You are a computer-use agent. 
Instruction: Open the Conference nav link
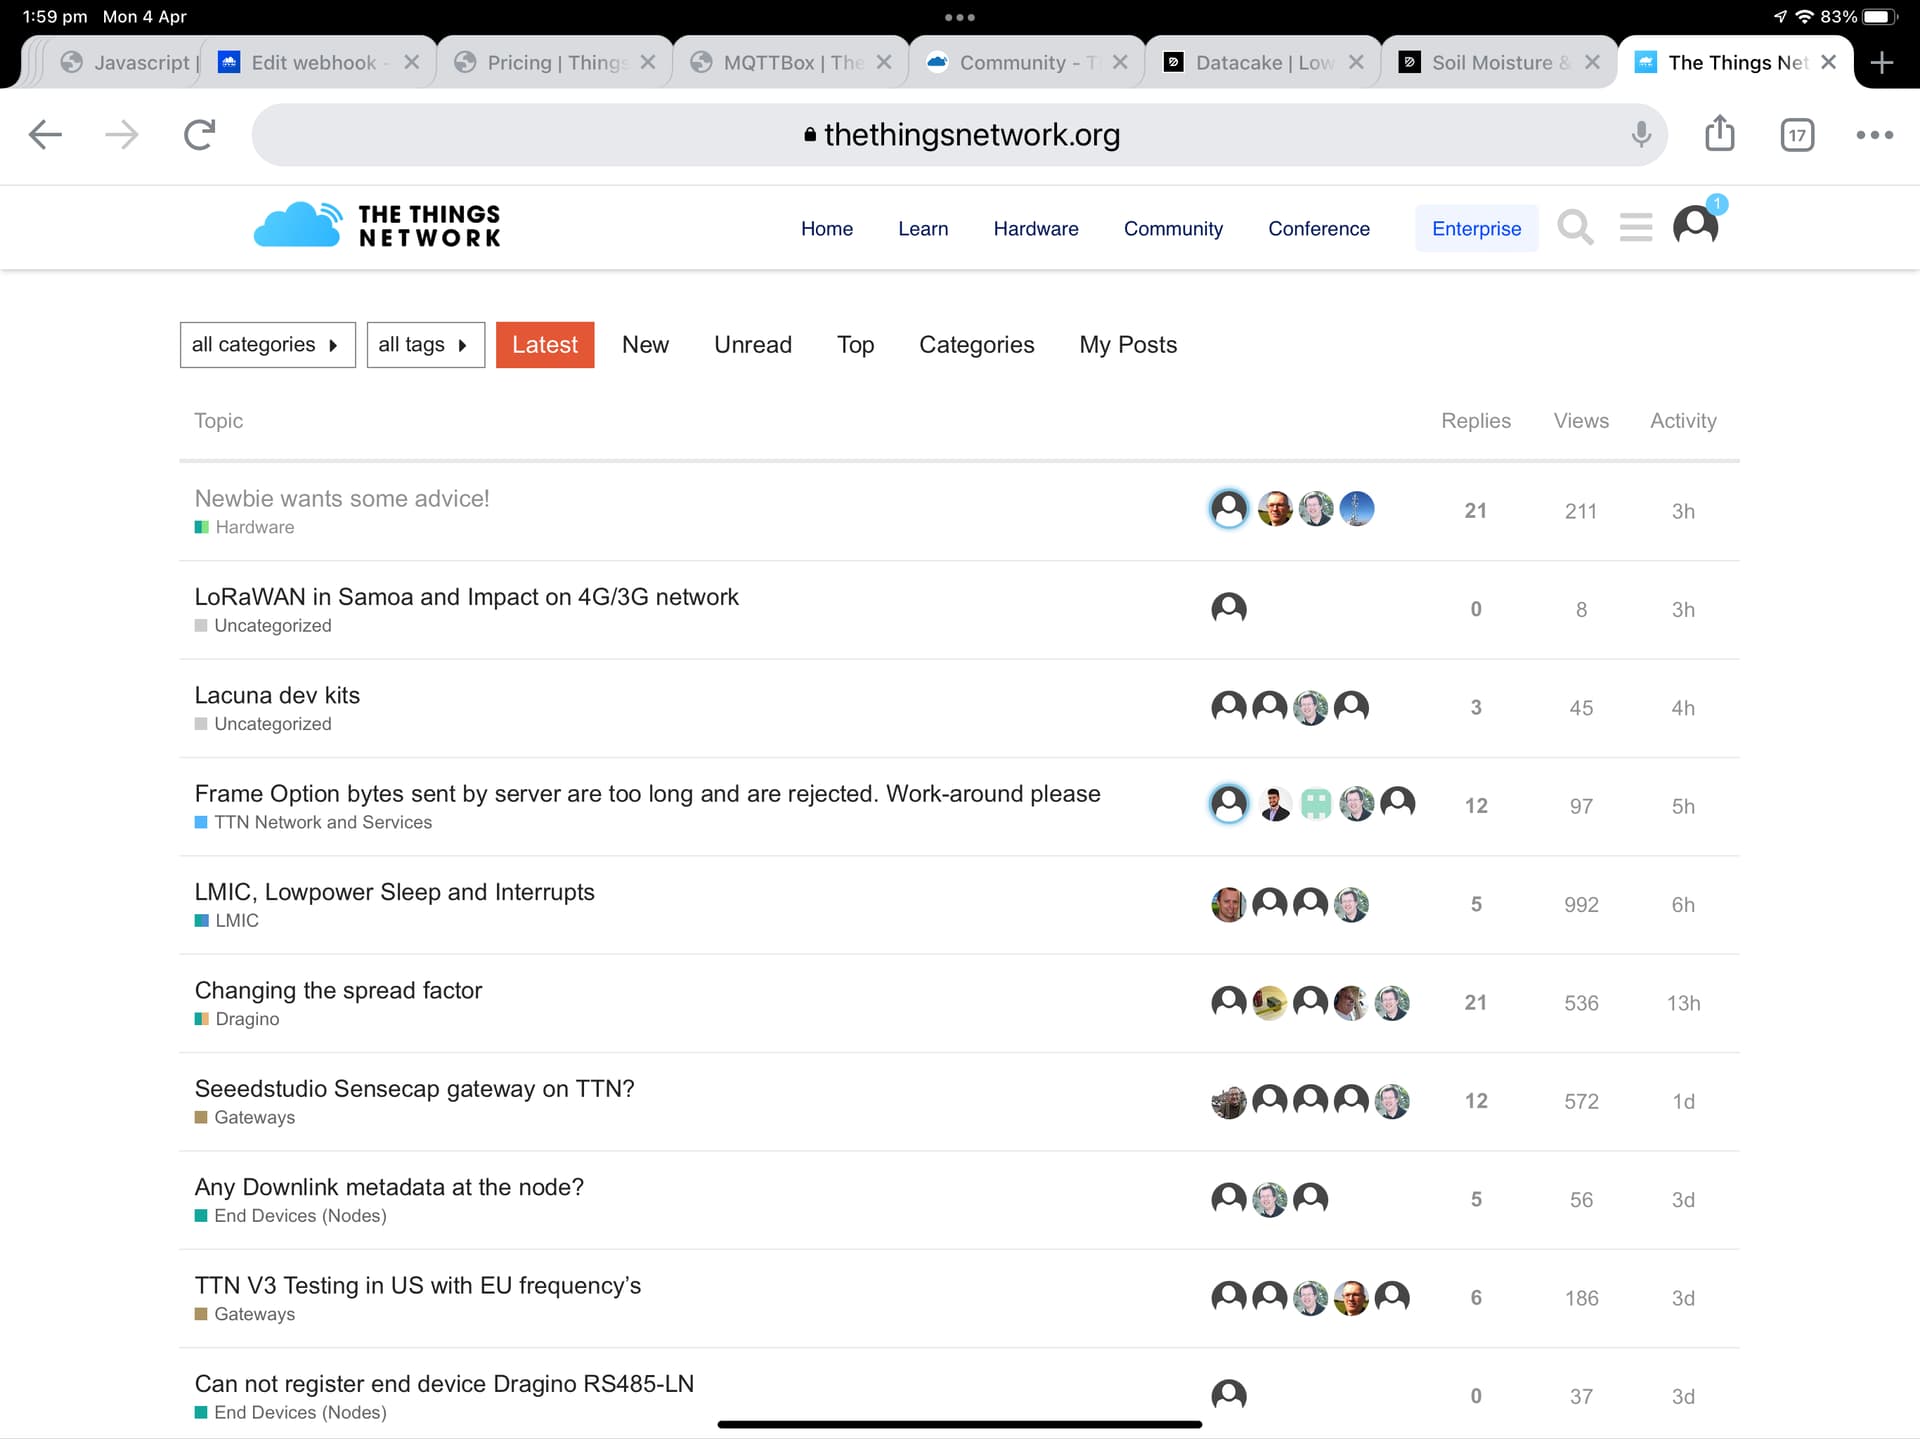tap(1319, 229)
